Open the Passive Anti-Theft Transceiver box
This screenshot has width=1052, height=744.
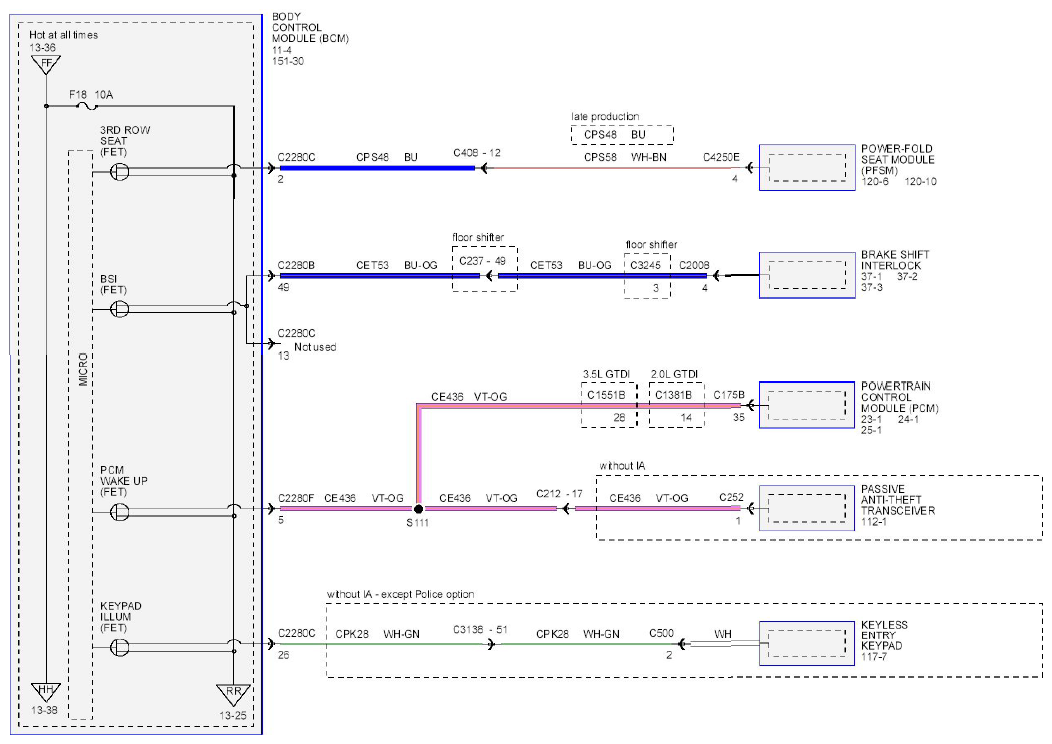click(807, 508)
